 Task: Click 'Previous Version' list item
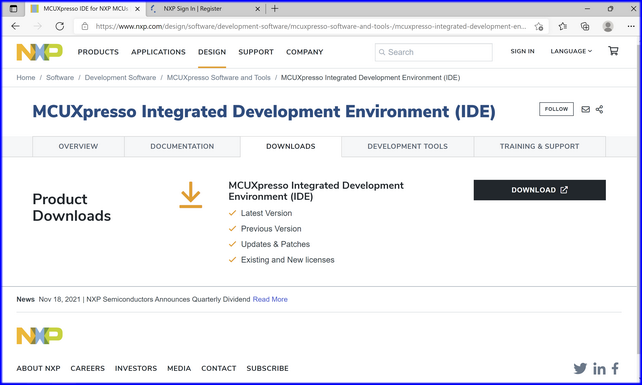271,229
